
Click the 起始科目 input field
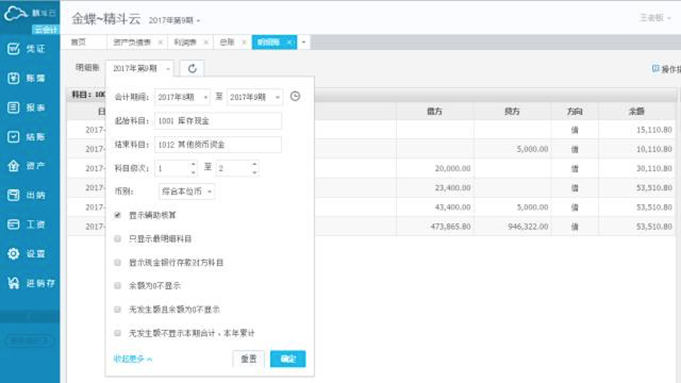218,121
